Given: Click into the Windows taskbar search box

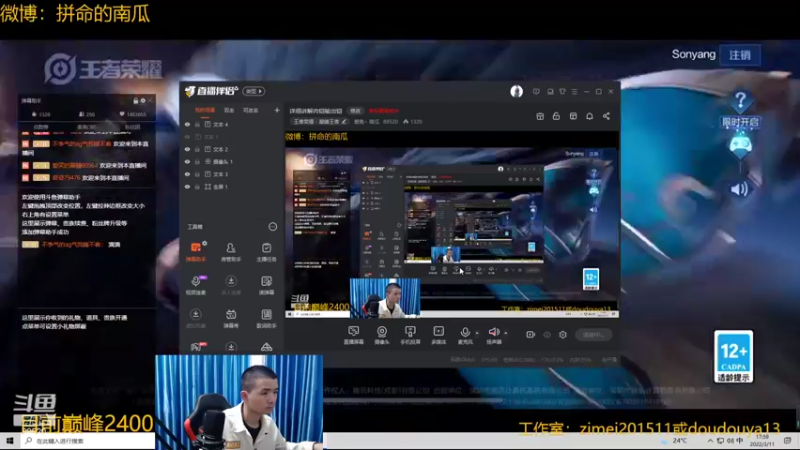Looking at the screenshot, I should pos(88,440).
